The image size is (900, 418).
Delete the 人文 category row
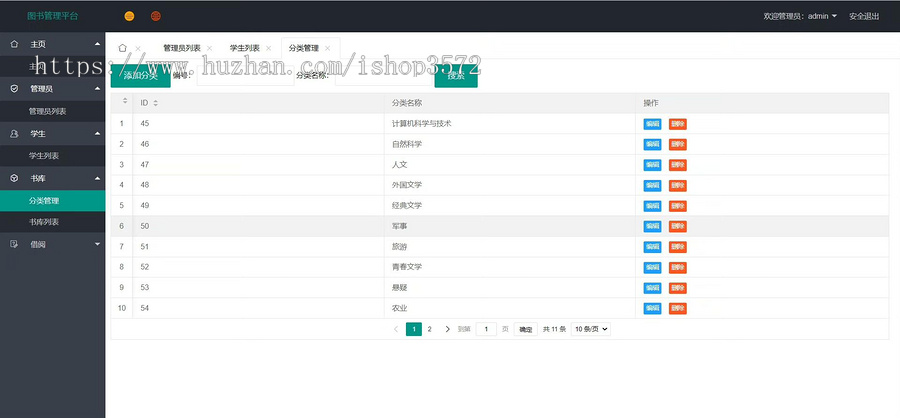click(677, 165)
